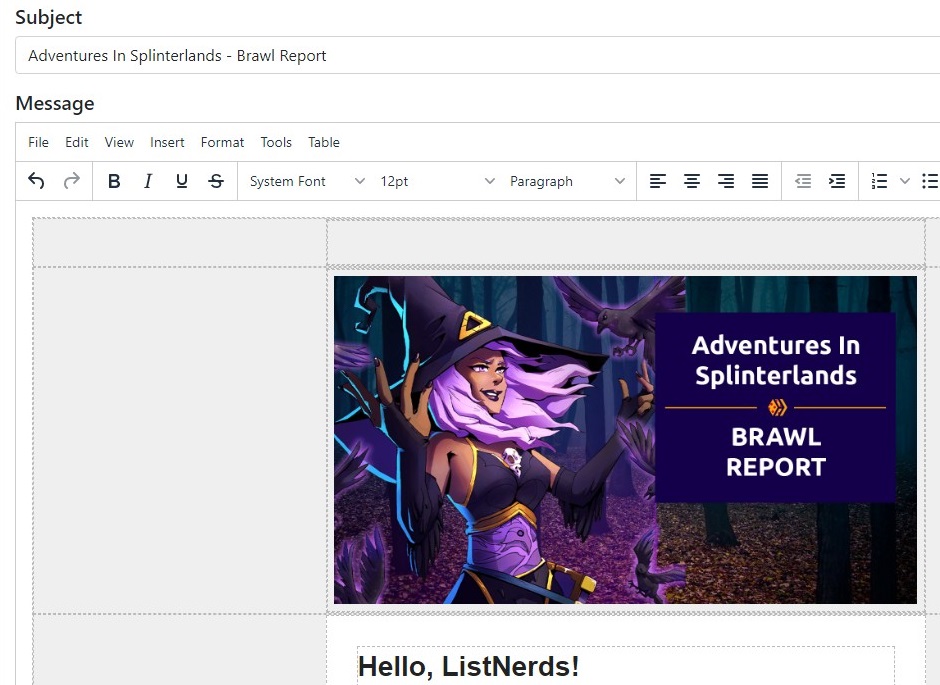Align text right
Screen dimensions: 940x685
(726, 181)
